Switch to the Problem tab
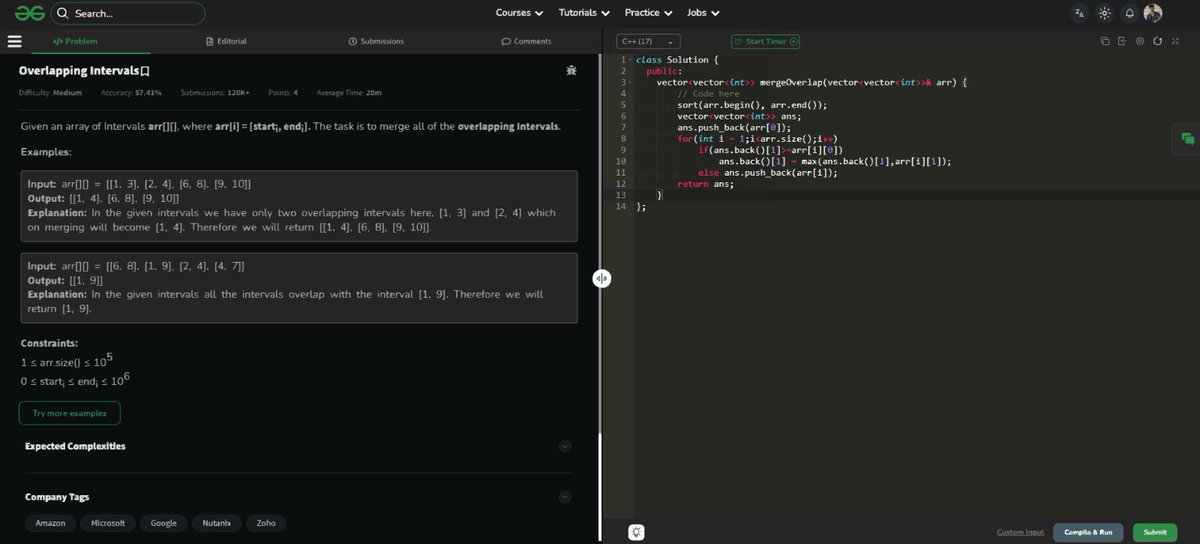Viewport: 1200px width, 544px height. pyautogui.click(x=74, y=42)
